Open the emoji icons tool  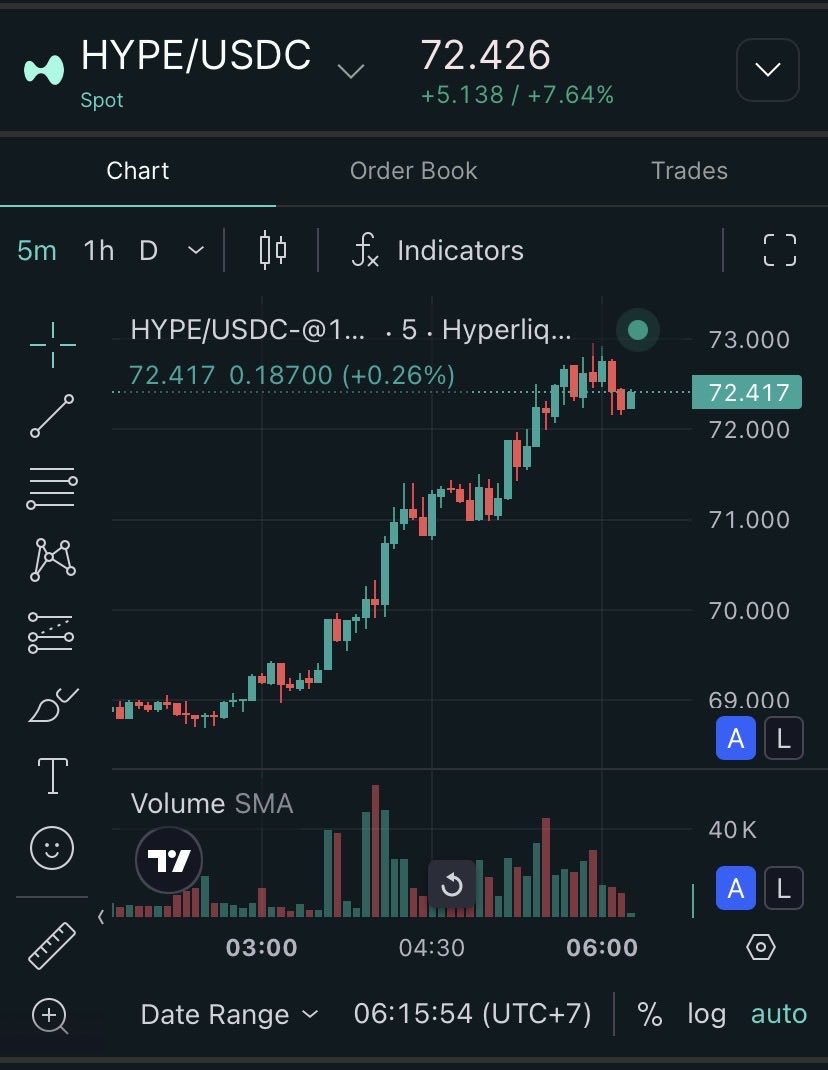point(52,848)
